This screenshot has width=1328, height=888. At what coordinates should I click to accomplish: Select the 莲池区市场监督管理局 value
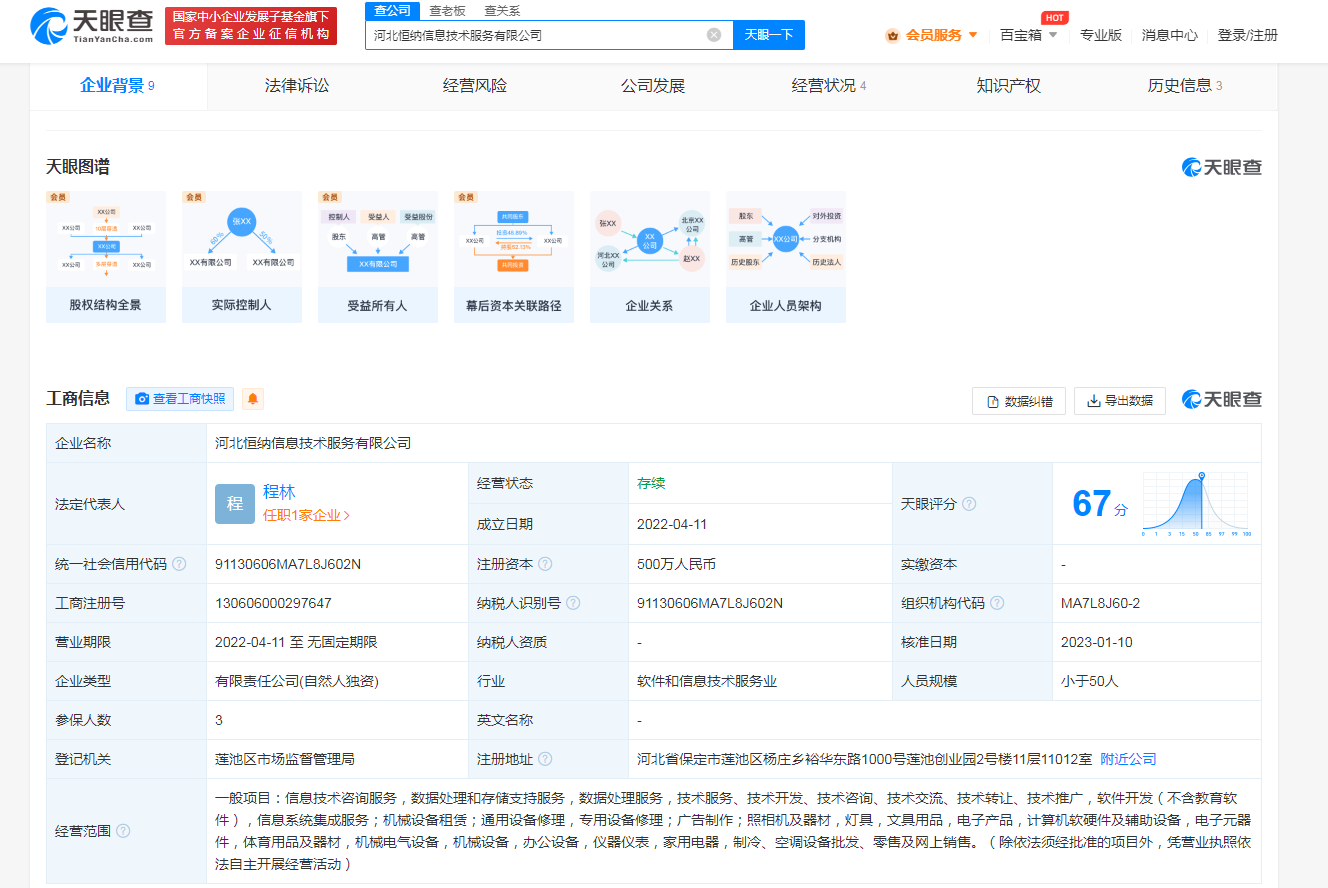[285, 759]
